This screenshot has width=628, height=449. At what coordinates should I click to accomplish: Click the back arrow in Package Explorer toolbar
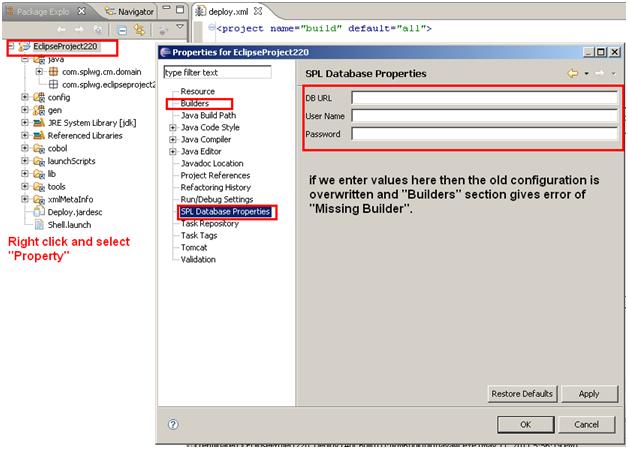[x=61, y=29]
